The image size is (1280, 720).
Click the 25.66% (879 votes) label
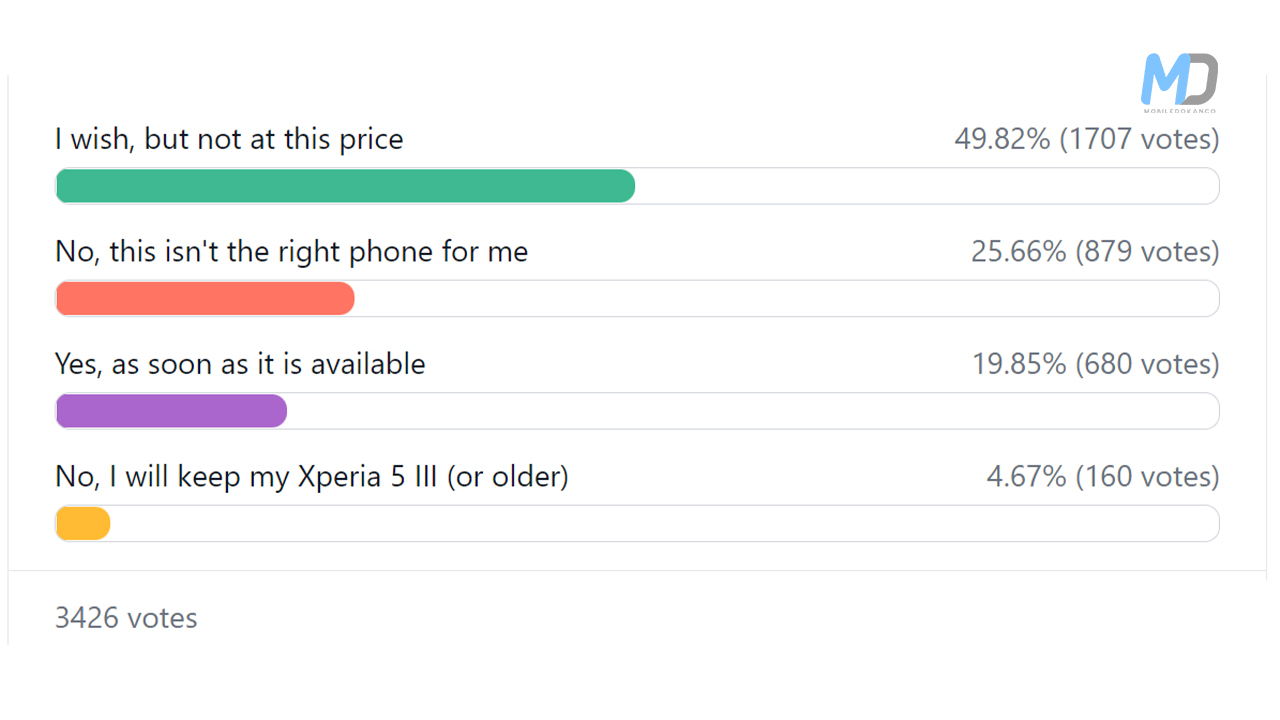point(1095,251)
